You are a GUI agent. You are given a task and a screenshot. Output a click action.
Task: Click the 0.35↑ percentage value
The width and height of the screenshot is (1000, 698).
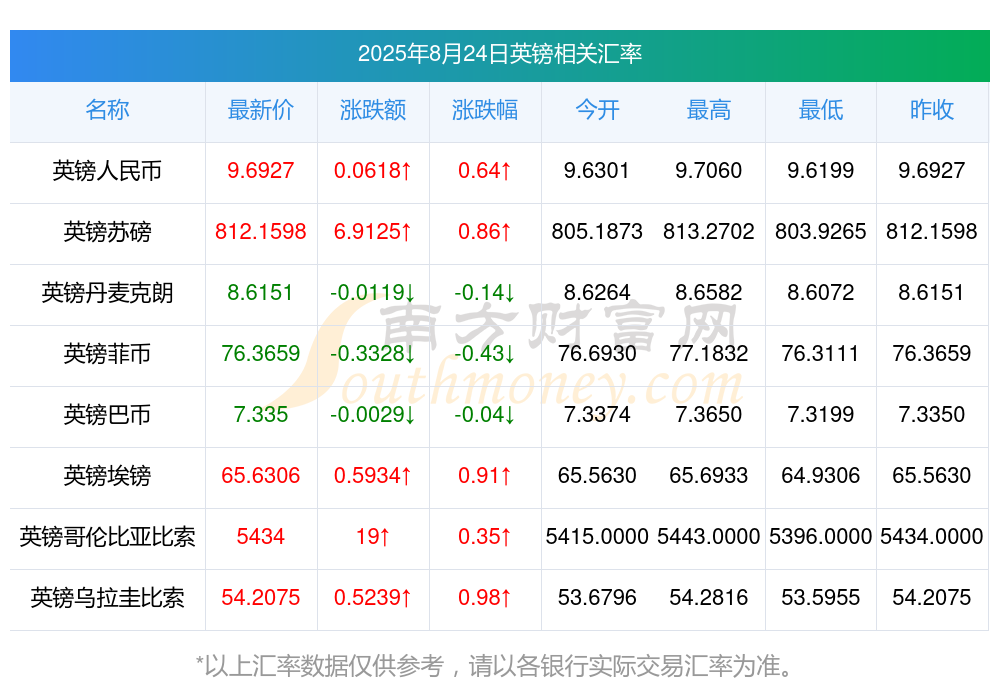485,536
